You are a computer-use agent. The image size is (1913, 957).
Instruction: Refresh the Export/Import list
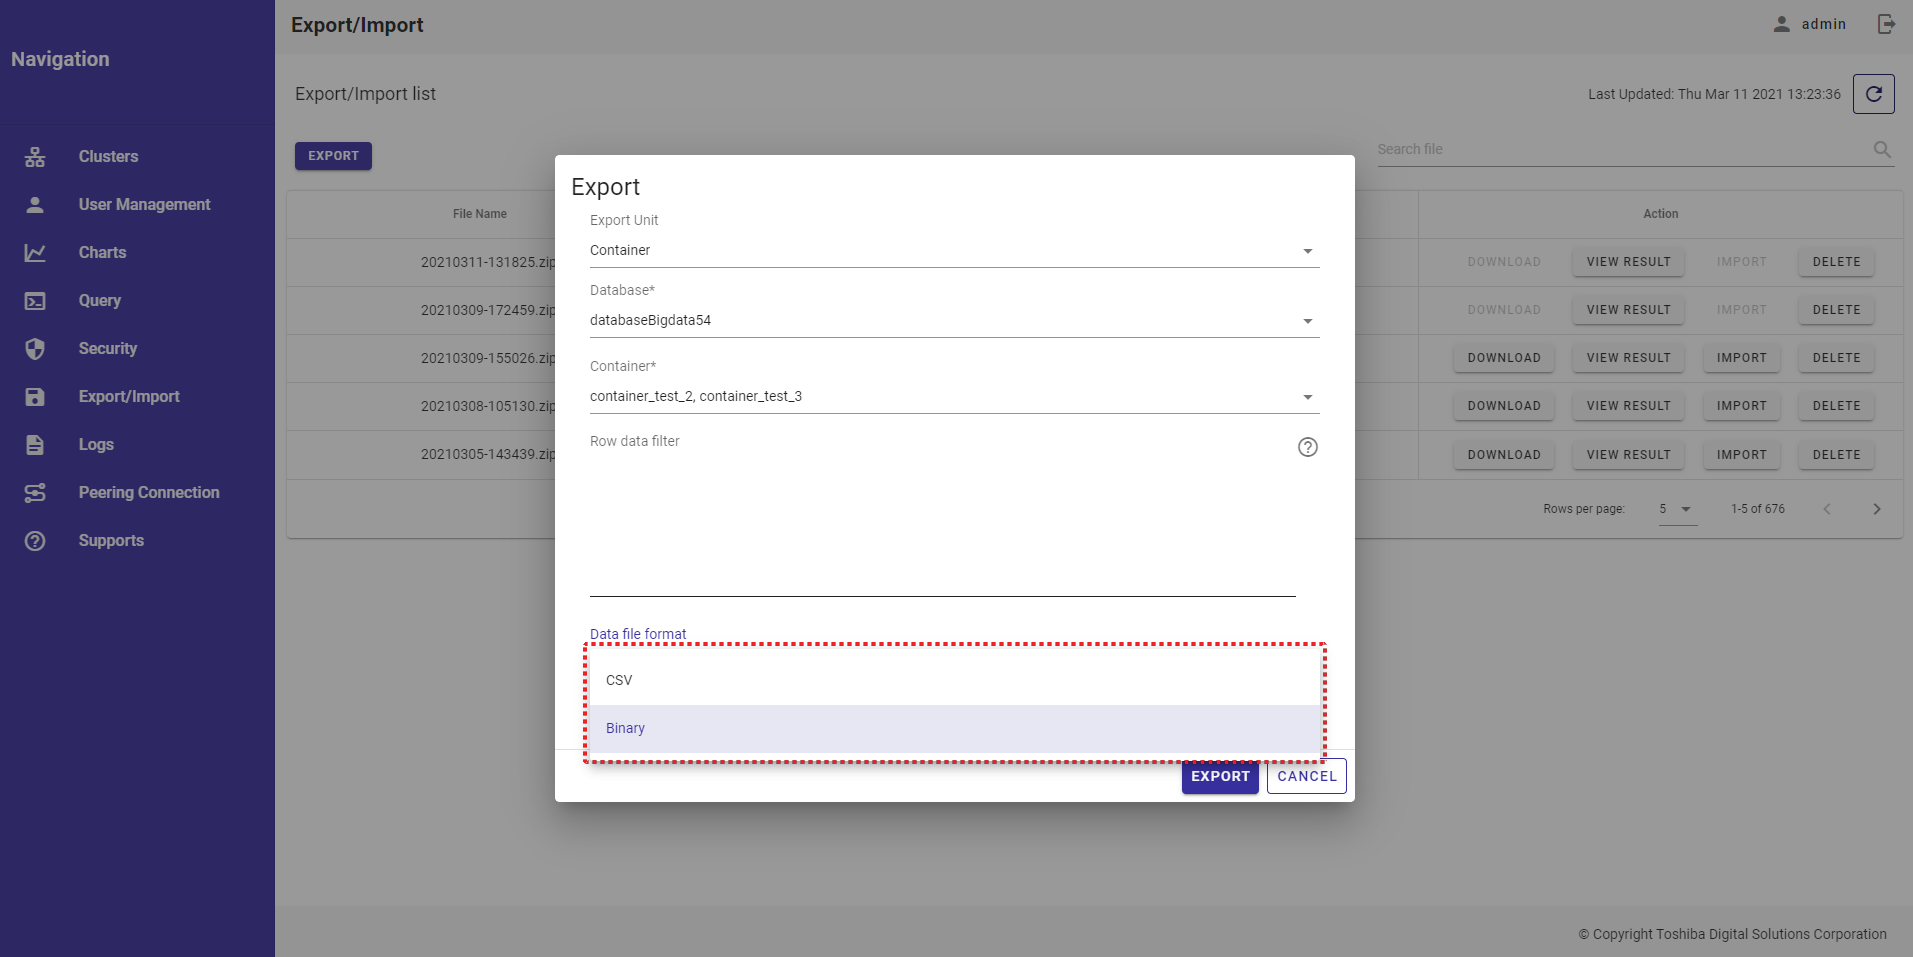point(1873,94)
